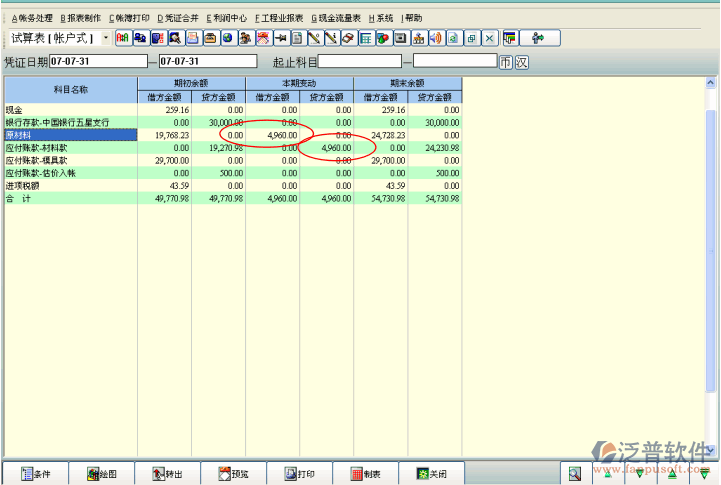Open the G现金流量表 menu
Image resolution: width=721 pixels, height=485 pixels.
coord(336,18)
